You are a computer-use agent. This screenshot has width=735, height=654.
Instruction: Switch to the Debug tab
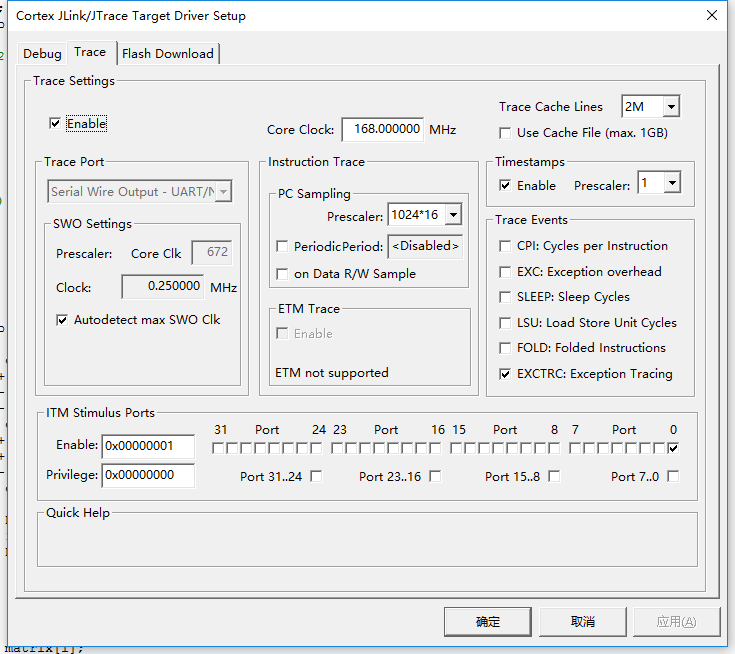tap(42, 53)
